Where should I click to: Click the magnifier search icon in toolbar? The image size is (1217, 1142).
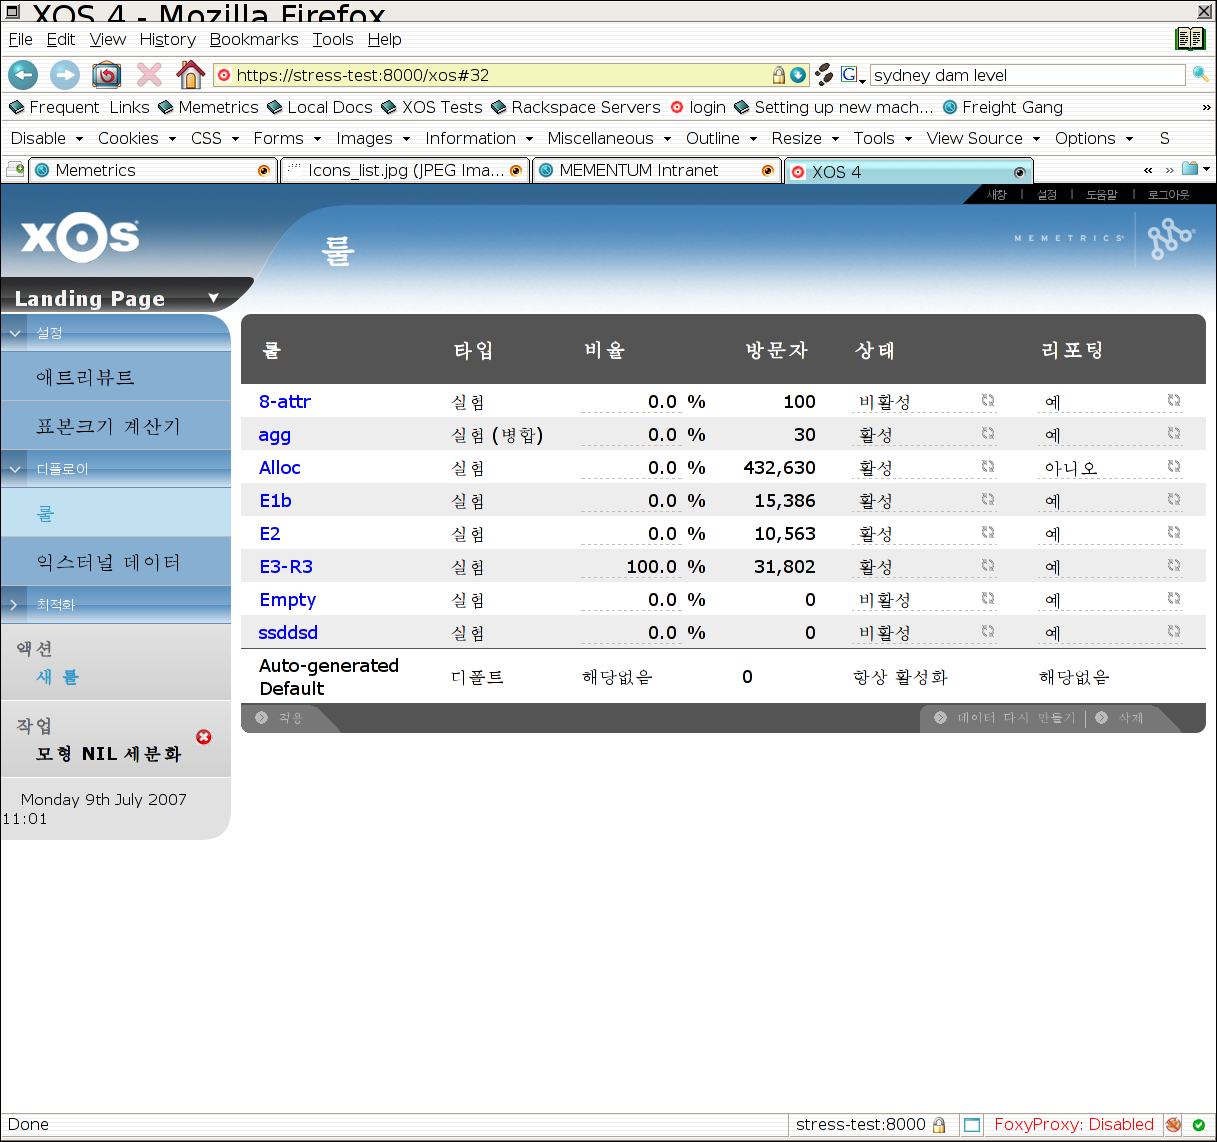[x=1200, y=75]
